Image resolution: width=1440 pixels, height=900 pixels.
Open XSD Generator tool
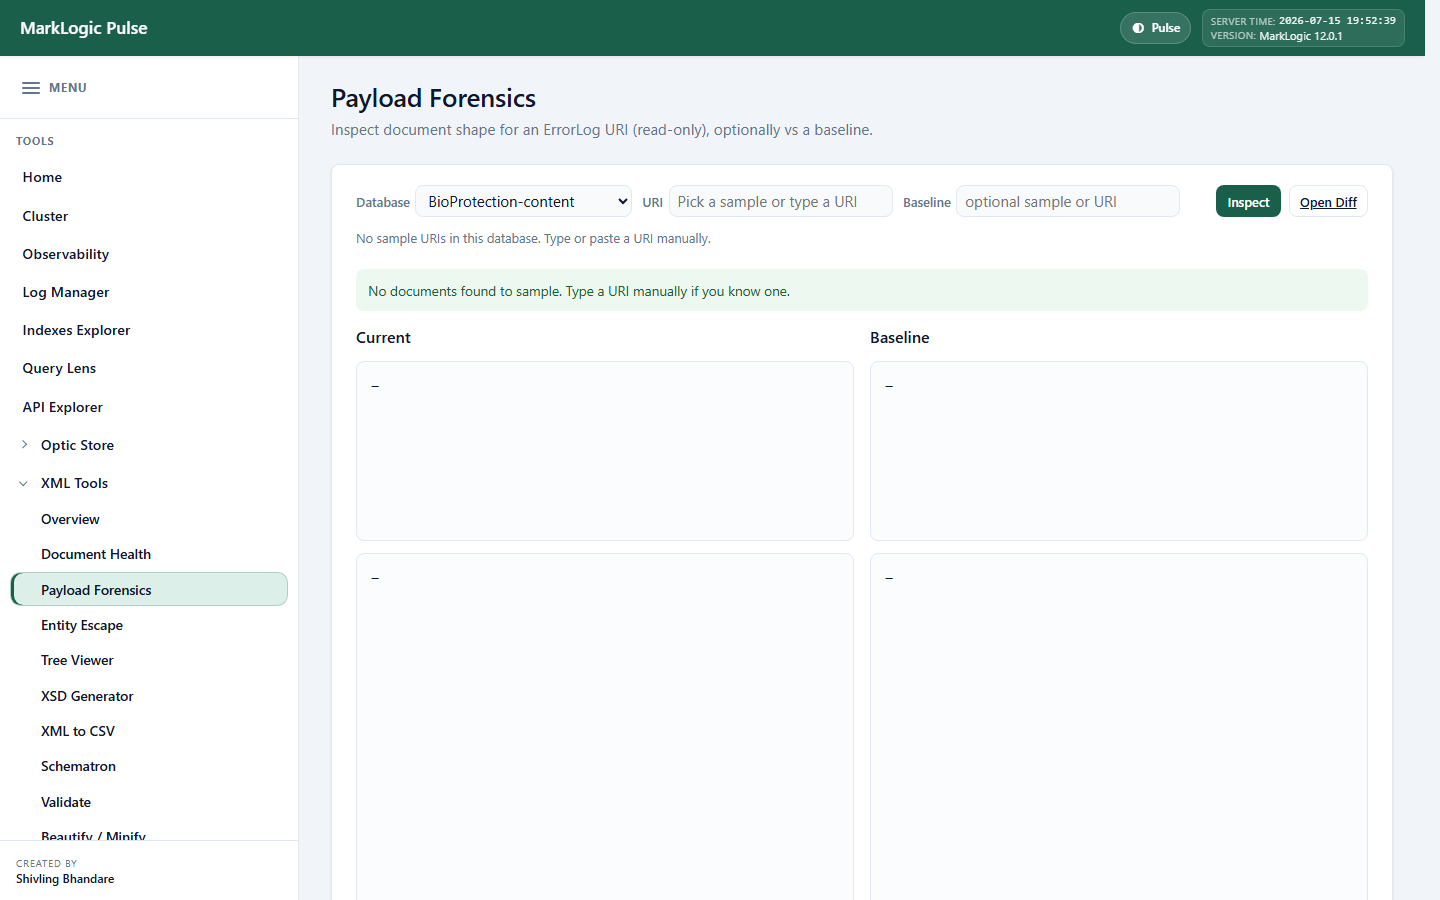[x=87, y=696]
